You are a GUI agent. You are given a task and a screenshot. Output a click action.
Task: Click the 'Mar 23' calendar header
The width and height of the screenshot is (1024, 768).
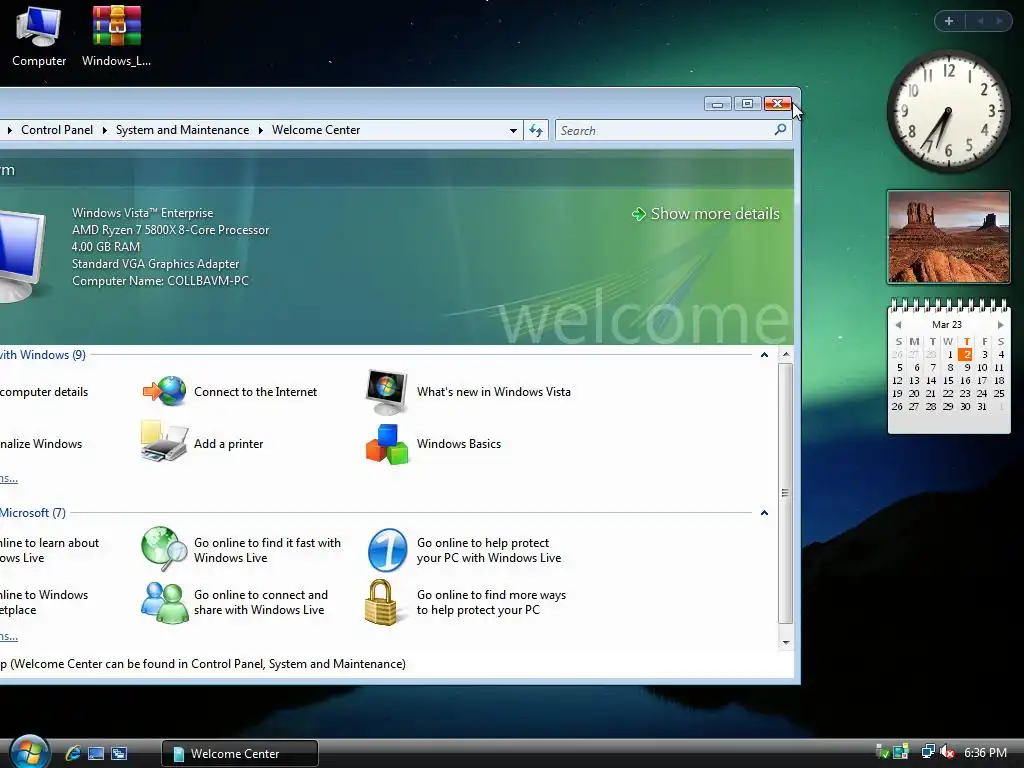click(947, 325)
